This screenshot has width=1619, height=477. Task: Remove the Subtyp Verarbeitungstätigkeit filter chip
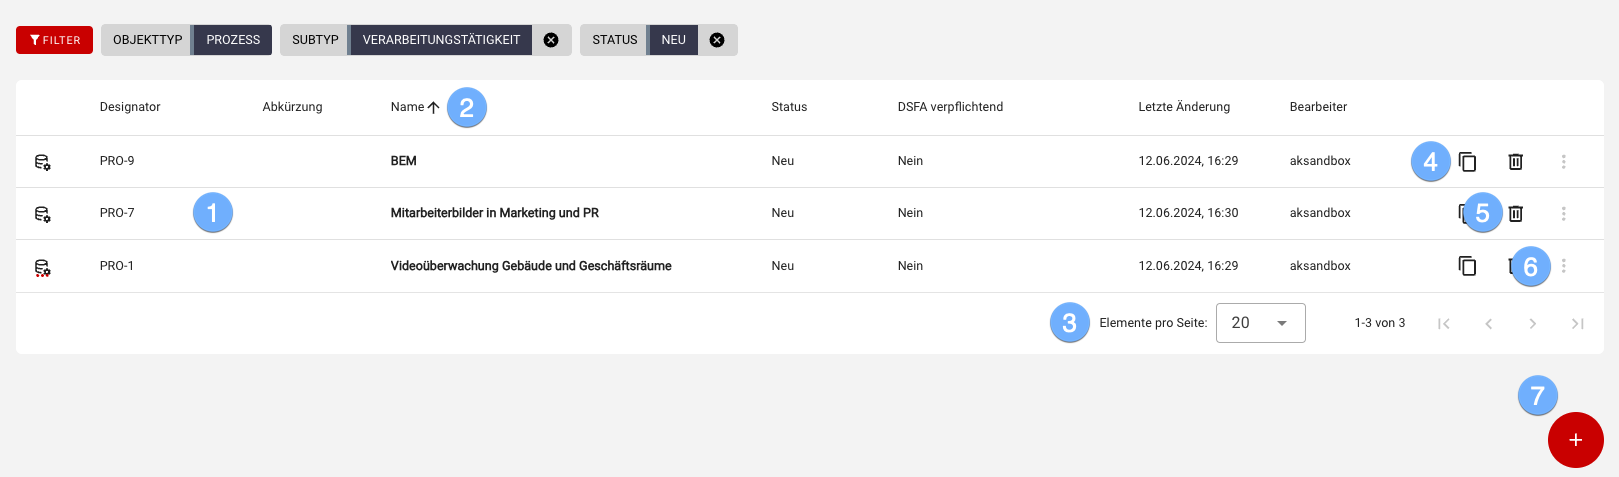(551, 40)
